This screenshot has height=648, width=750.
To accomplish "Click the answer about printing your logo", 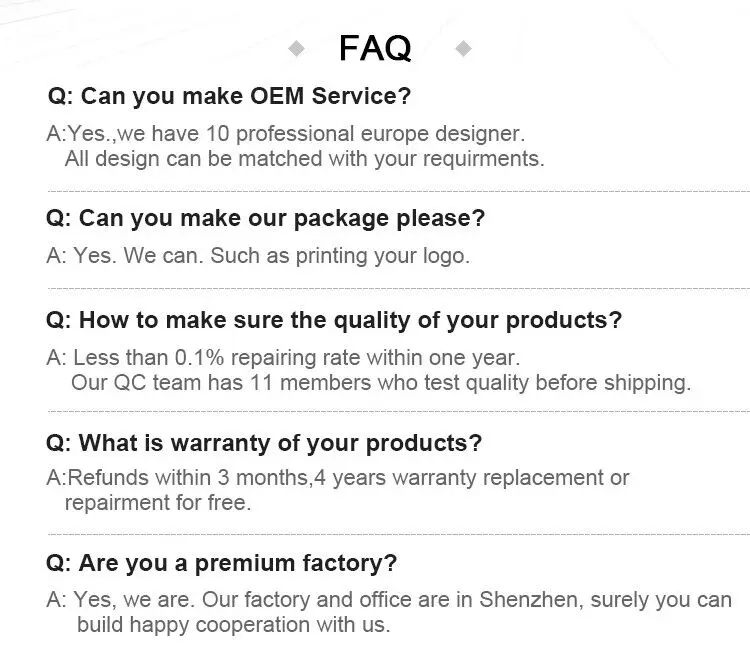I will tap(258, 255).
